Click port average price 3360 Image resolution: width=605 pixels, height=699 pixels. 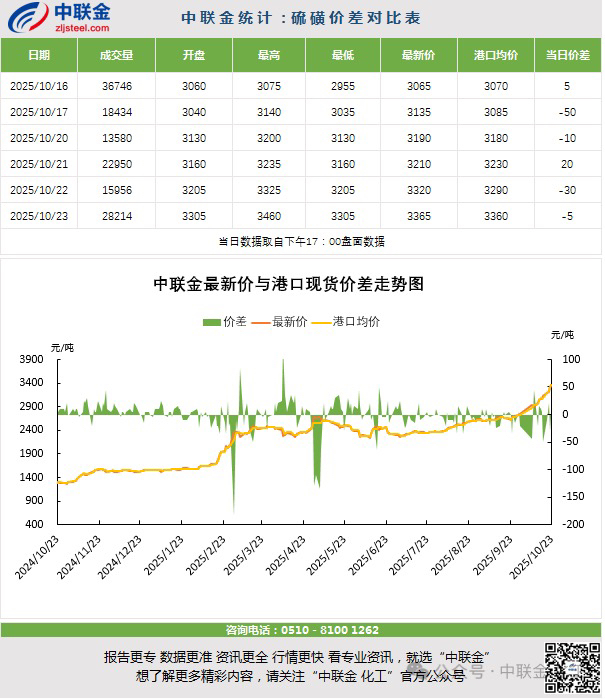(x=496, y=216)
